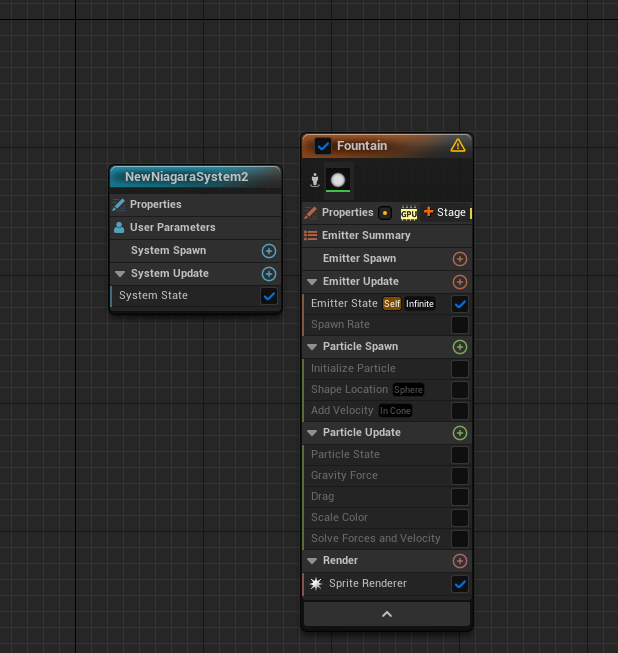Click the Sprite Renderer starburst icon
This screenshot has height=653, width=618.
(x=316, y=584)
